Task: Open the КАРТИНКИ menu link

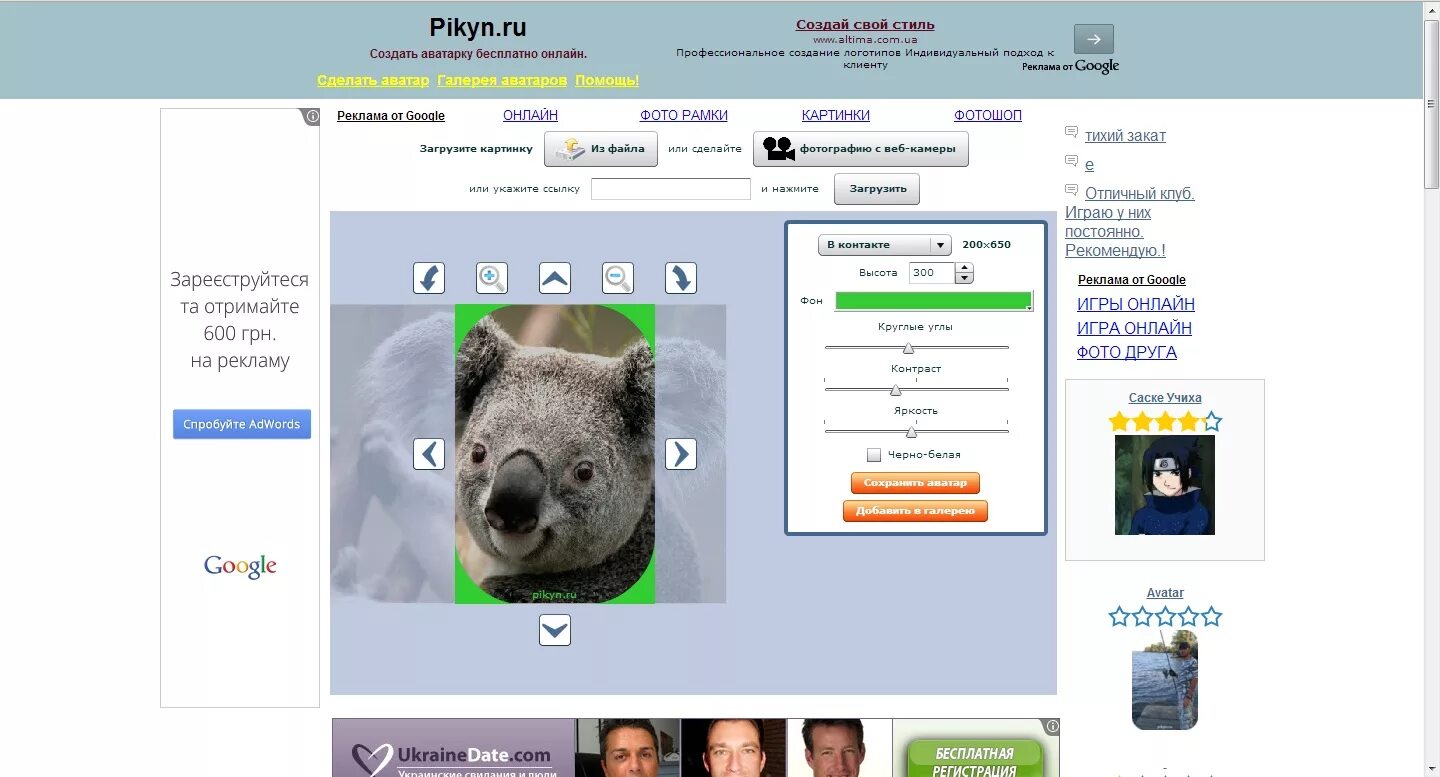Action: (836, 115)
